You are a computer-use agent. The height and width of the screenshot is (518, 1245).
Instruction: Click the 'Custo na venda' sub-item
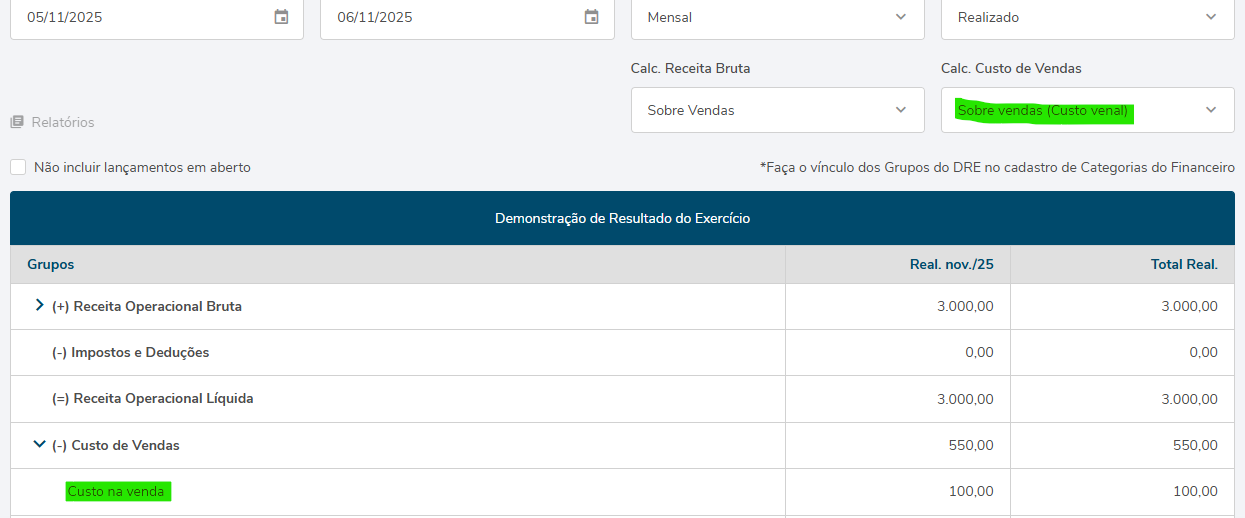click(116, 491)
